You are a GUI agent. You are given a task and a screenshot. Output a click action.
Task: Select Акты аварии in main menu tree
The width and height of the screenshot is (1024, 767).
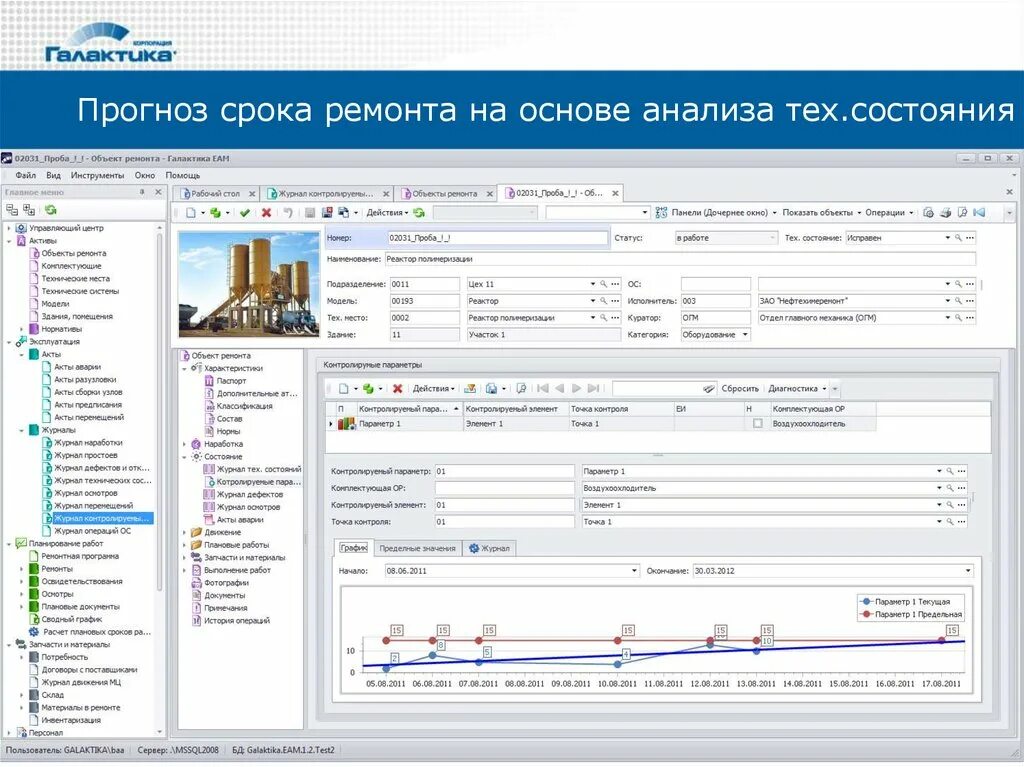coord(77,367)
